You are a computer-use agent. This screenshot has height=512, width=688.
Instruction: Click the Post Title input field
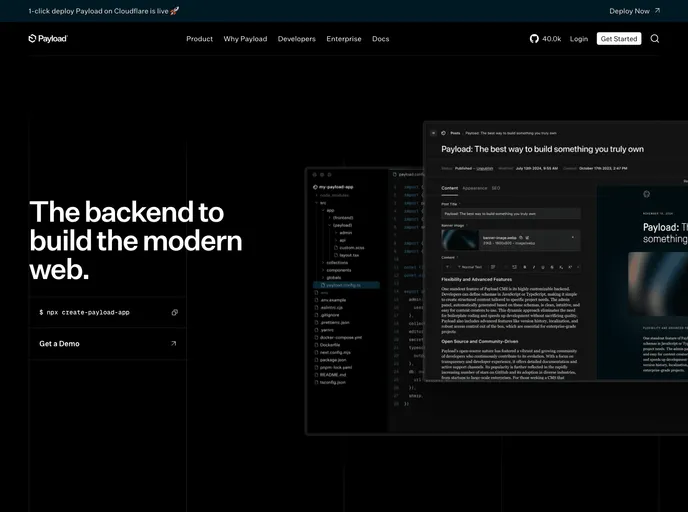click(x=510, y=213)
